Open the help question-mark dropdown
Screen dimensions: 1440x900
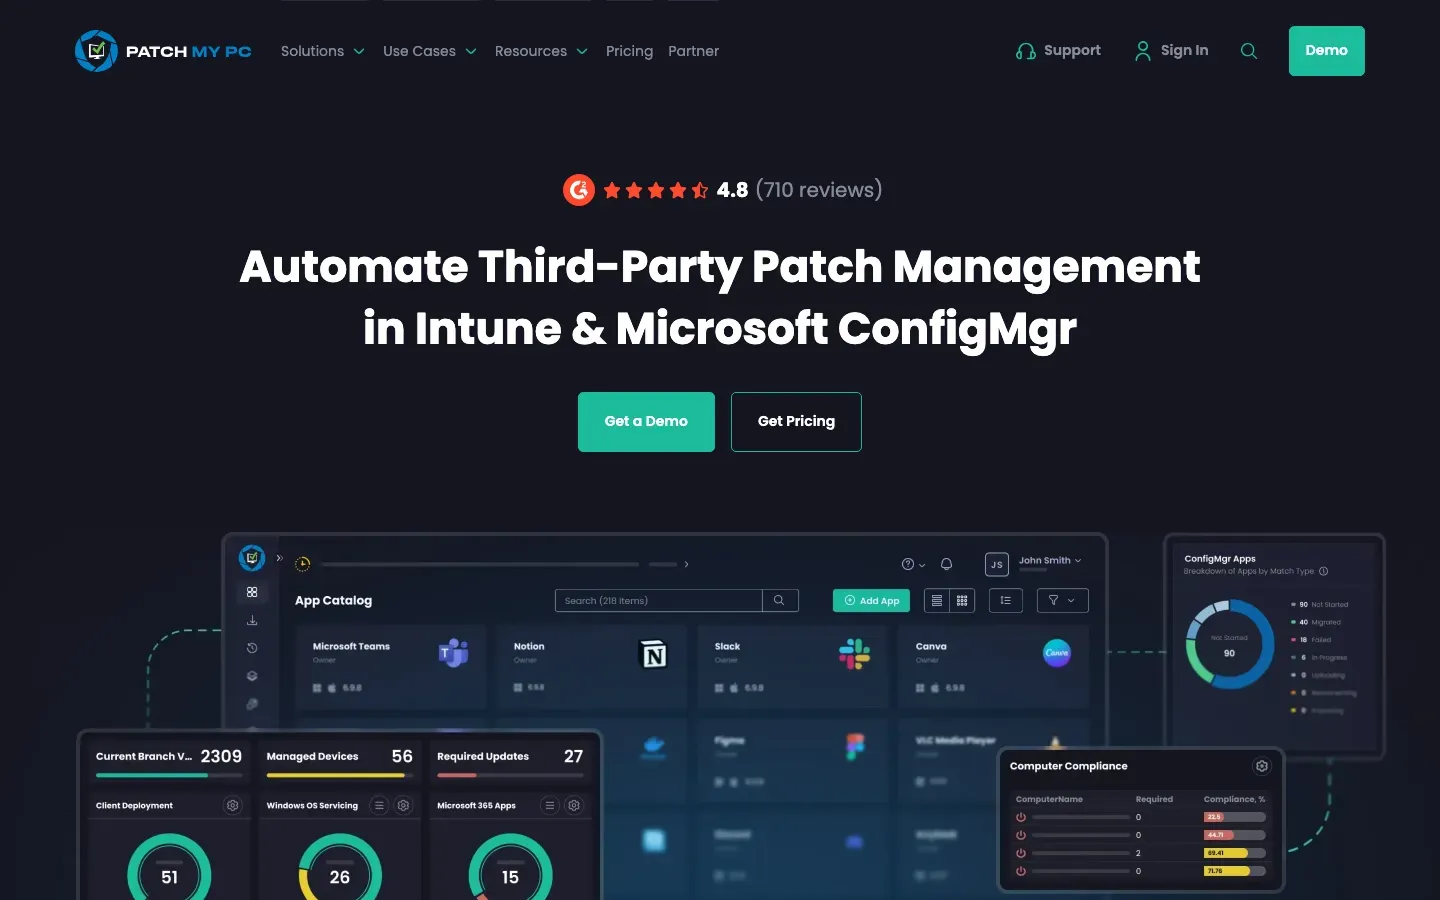click(x=913, y=564)
